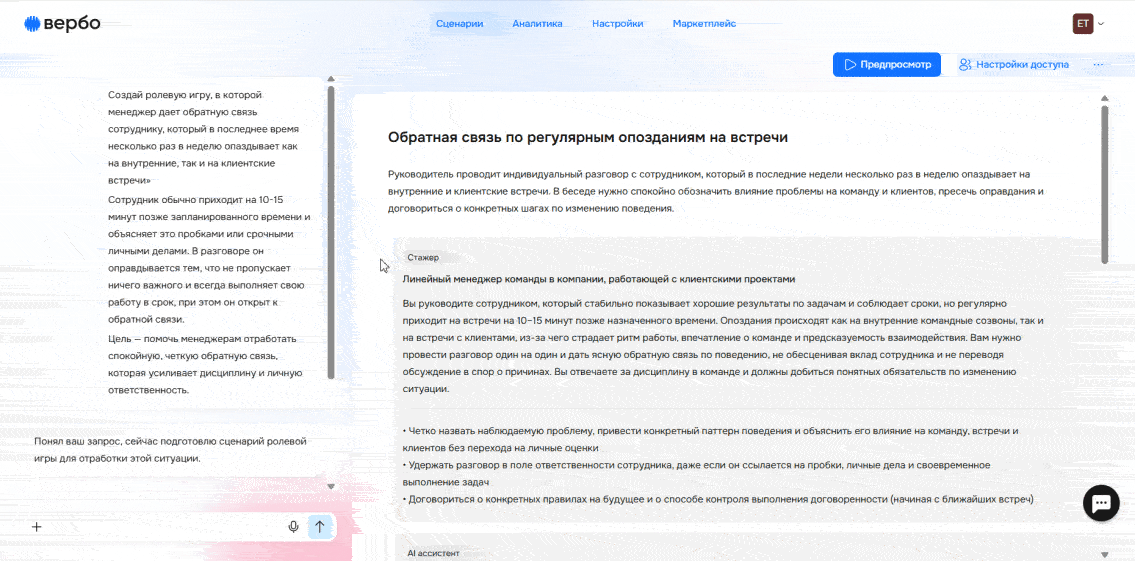Image resolution: width=1135 pixels, height=561 pixels.
Task: Click the вербо logo
Action: click(x=62, y=24)
